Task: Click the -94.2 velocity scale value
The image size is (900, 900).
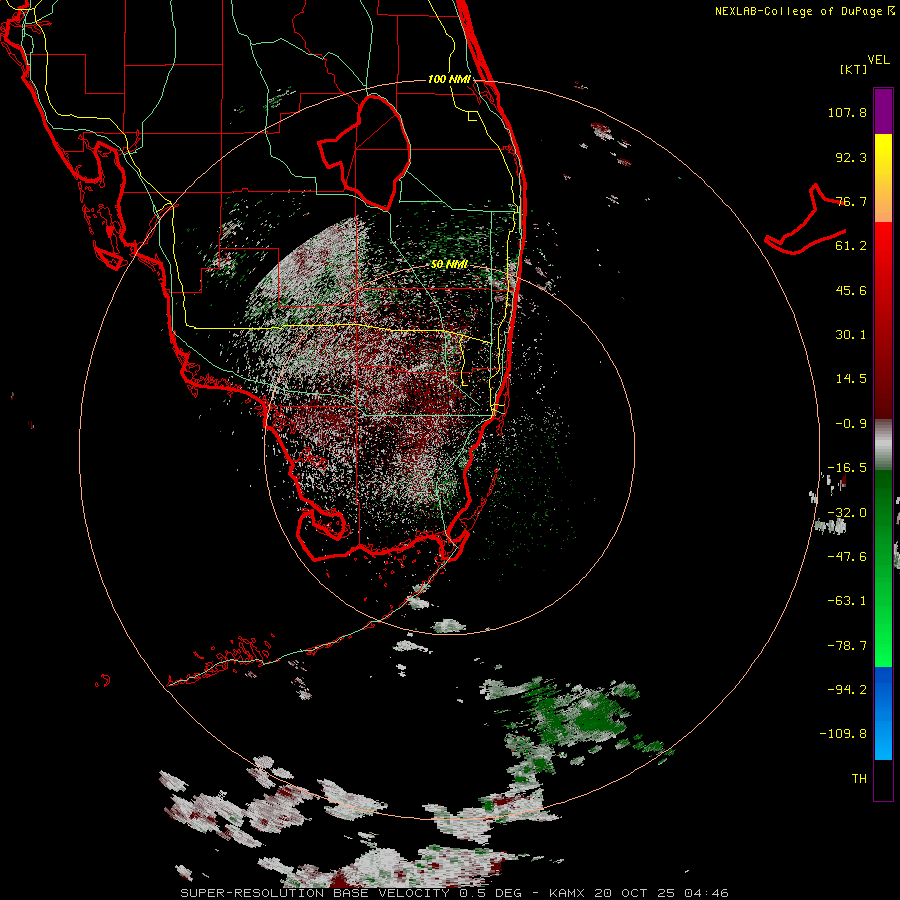Action: [x=847, y=690]
